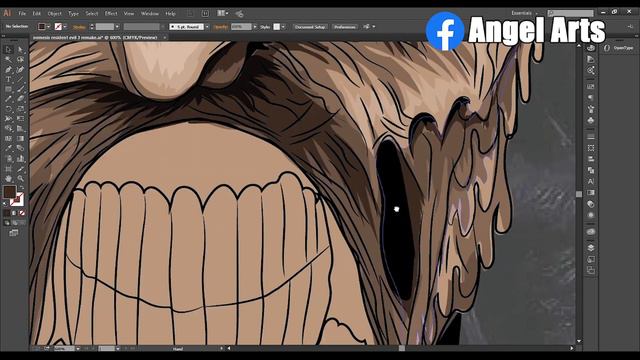Open the Symbols panel icon
The image size is (640, 360).
point(591,120)
